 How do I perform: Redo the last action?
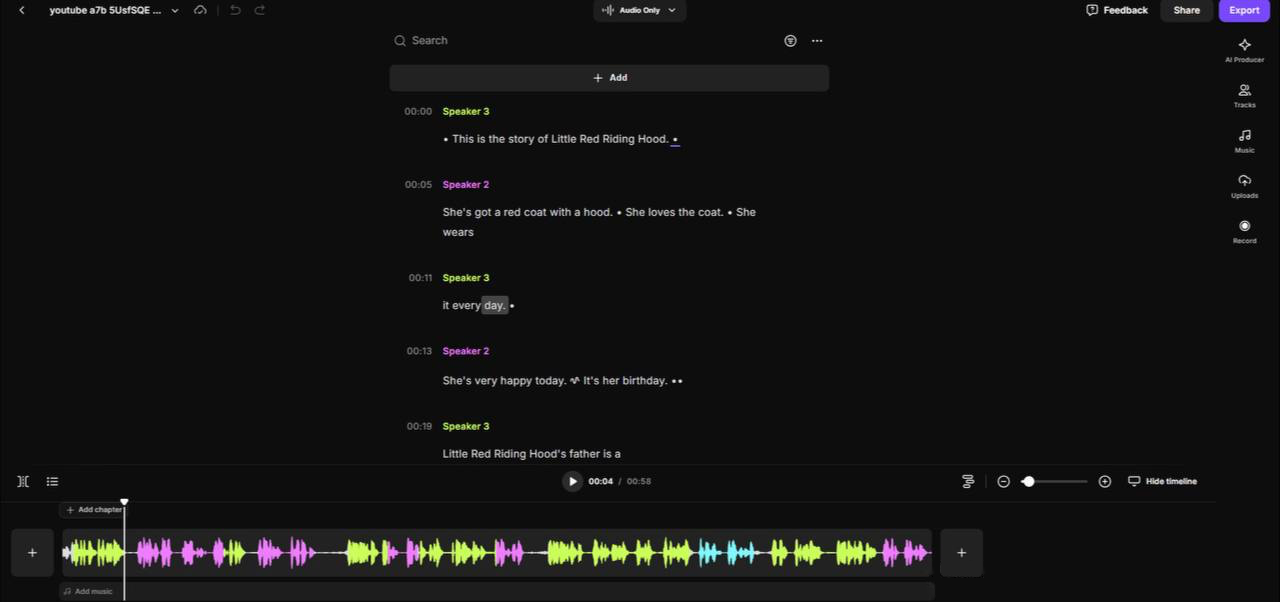click(x=260, y=10)
